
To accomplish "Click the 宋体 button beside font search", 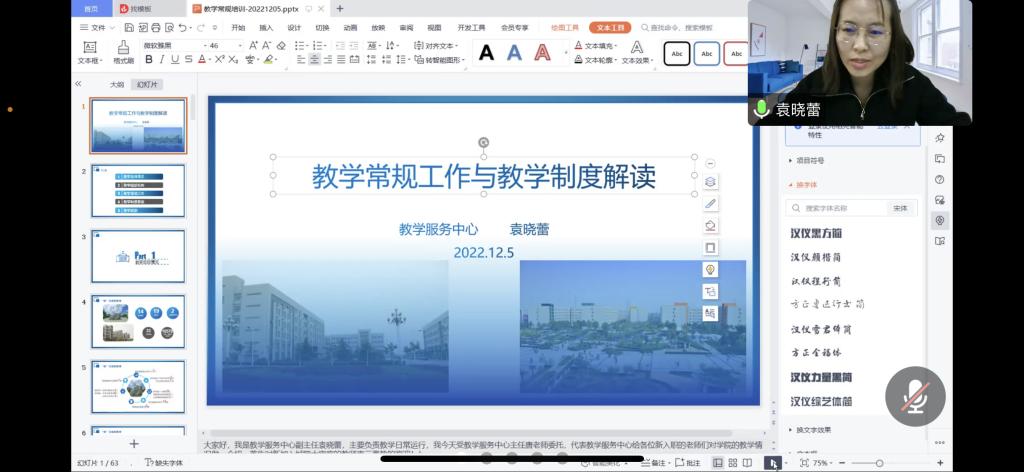I will click(x=900, y=208).
